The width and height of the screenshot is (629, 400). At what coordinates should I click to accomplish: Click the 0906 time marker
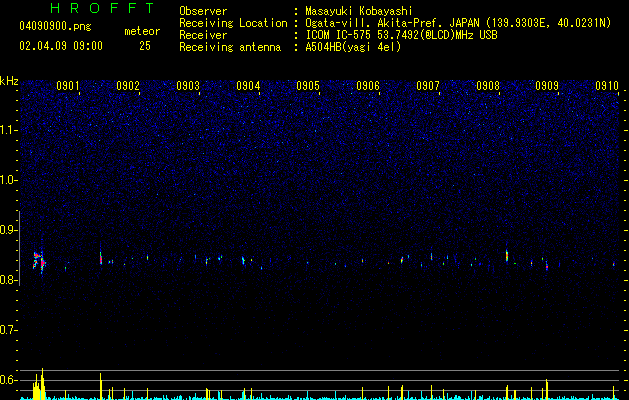368,86
